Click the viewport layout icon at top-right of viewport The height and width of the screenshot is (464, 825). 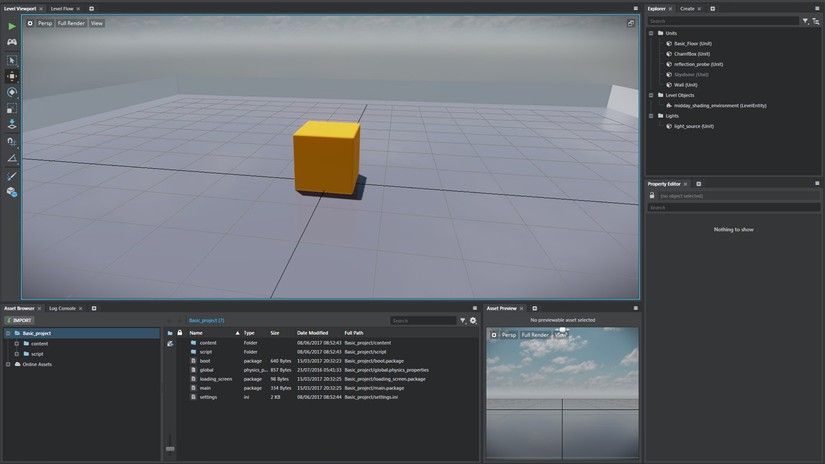630,23
